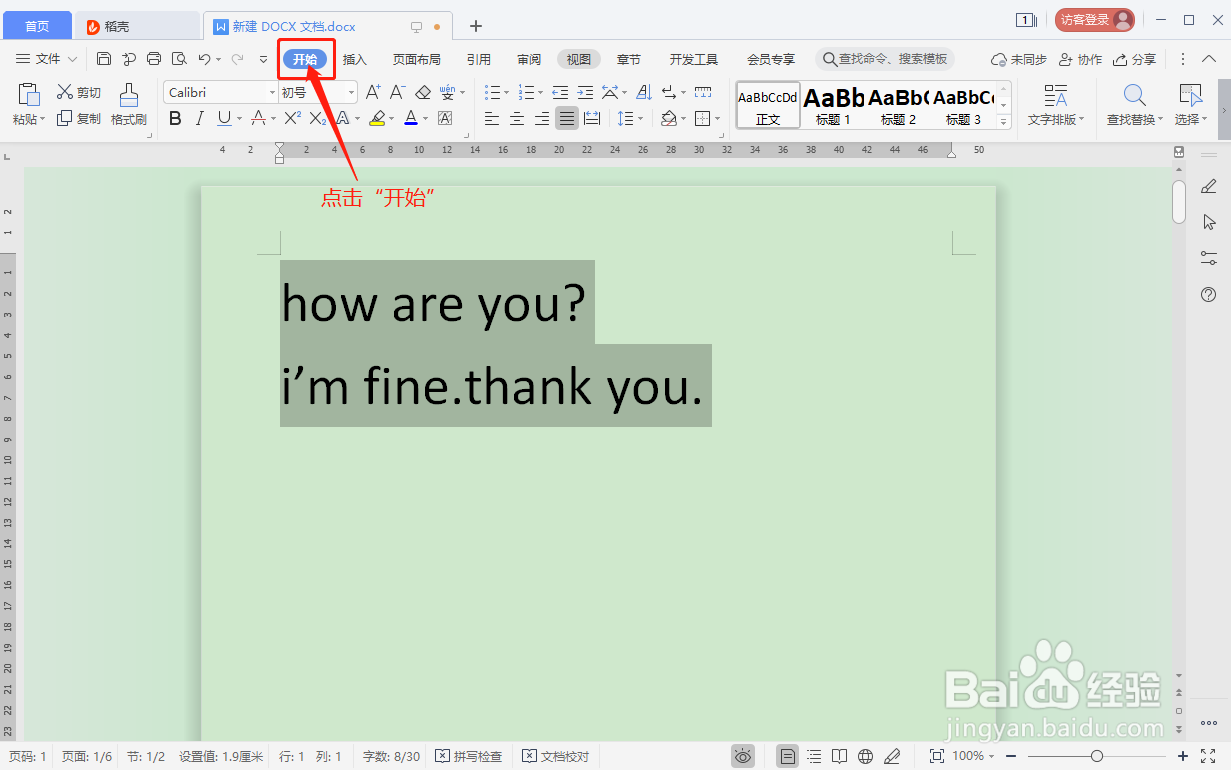The image size is (1231, 770).
Task: Copy the selection with 复制
Action: click(78, 119)
